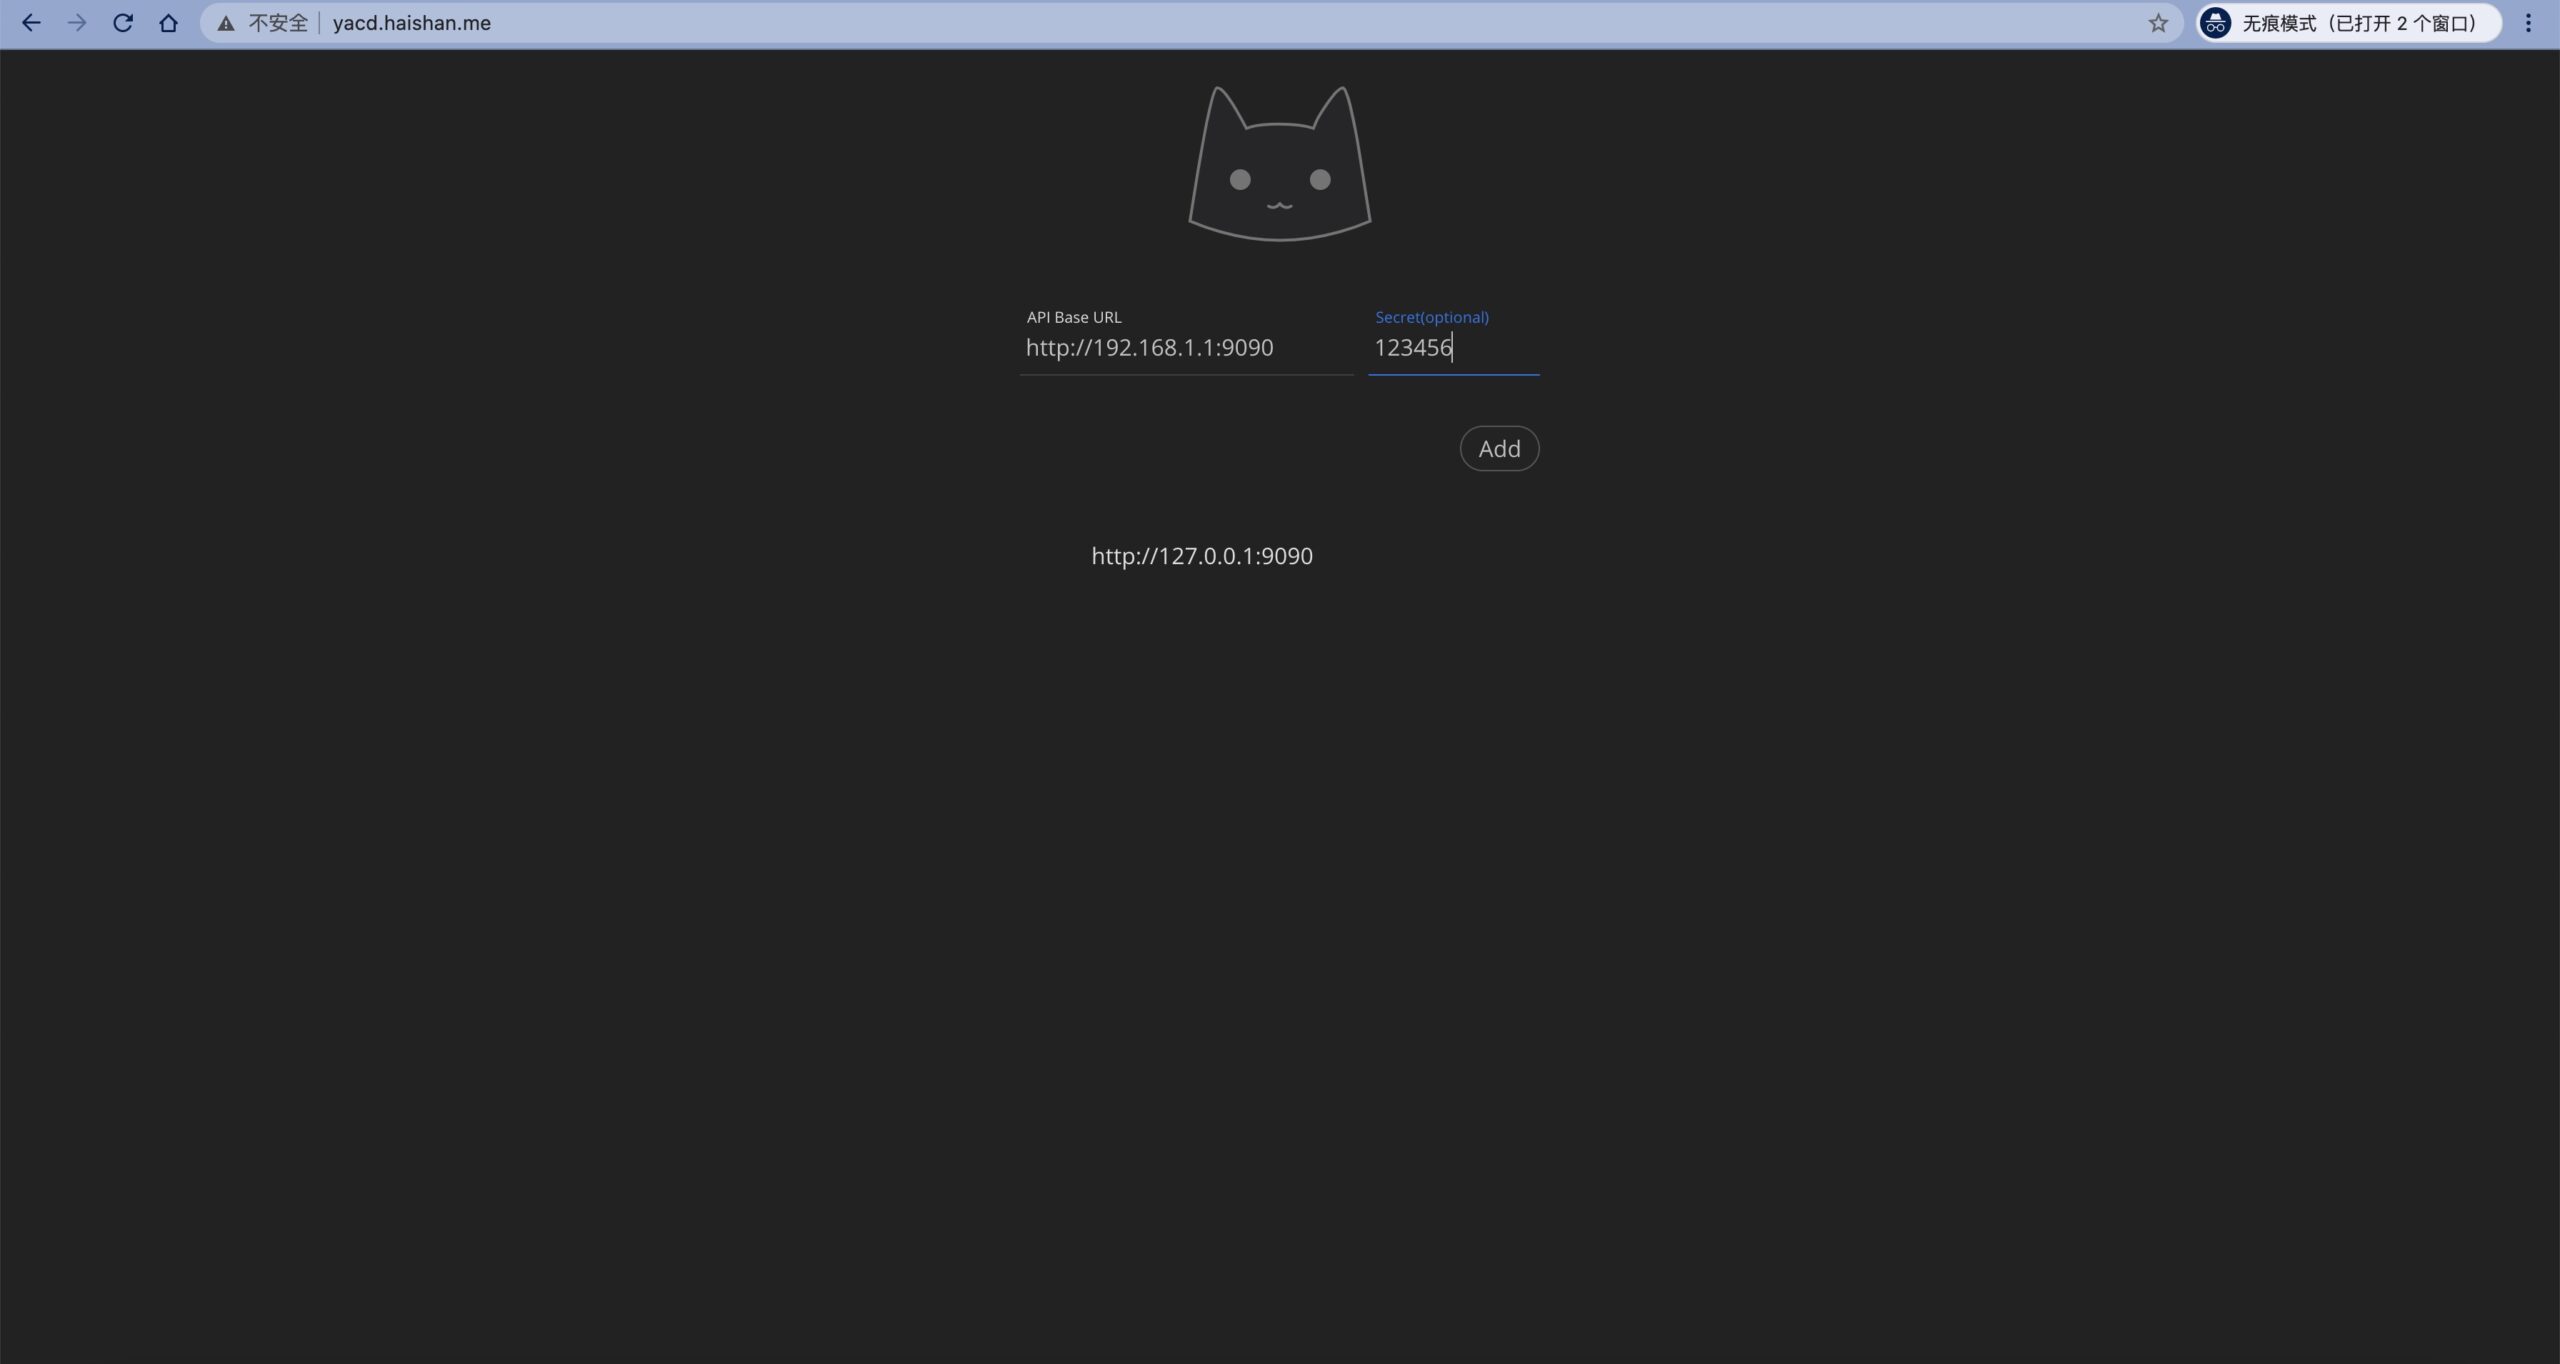This screenshot has height=1364, width=2560.
Task: Click the yacd cat logo
Action: tap(1279, 165)
